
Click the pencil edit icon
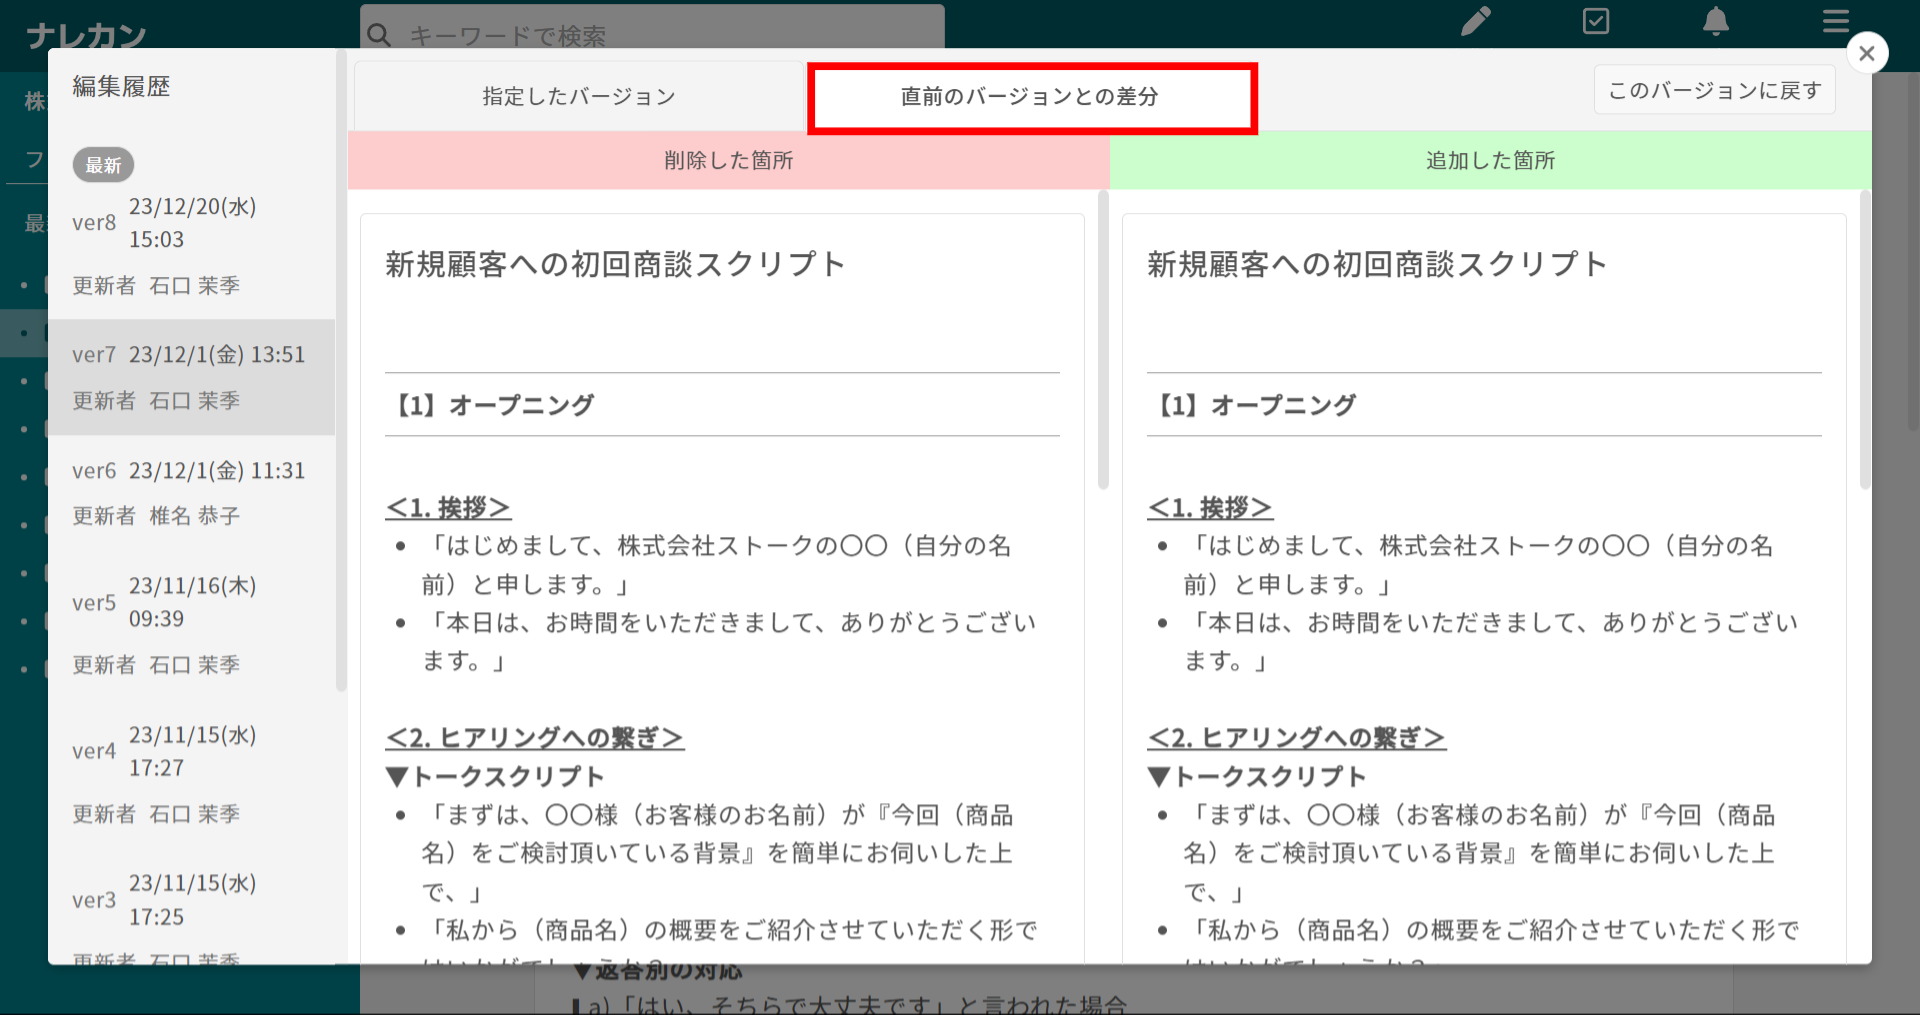click(x=1475, y=21)
